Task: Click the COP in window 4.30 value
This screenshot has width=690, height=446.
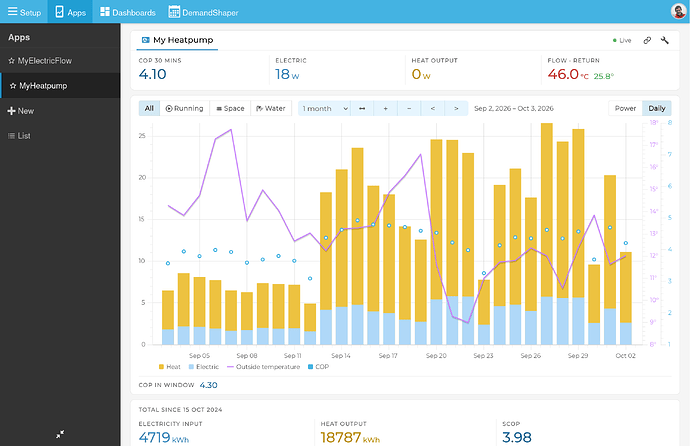Action: (208, 385)
